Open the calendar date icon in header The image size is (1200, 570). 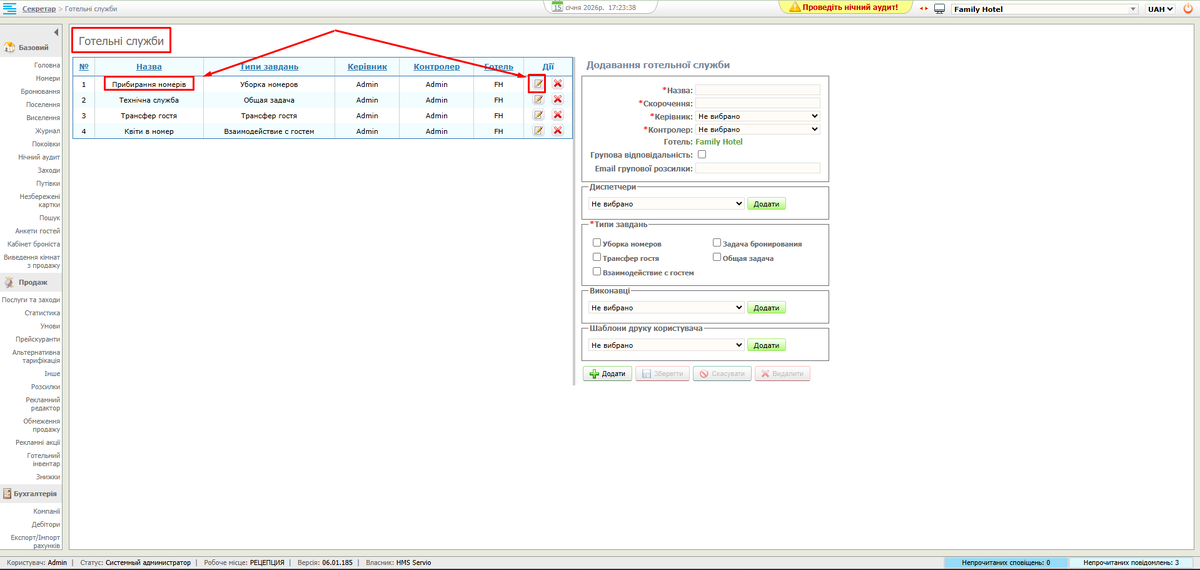point(557,7)
